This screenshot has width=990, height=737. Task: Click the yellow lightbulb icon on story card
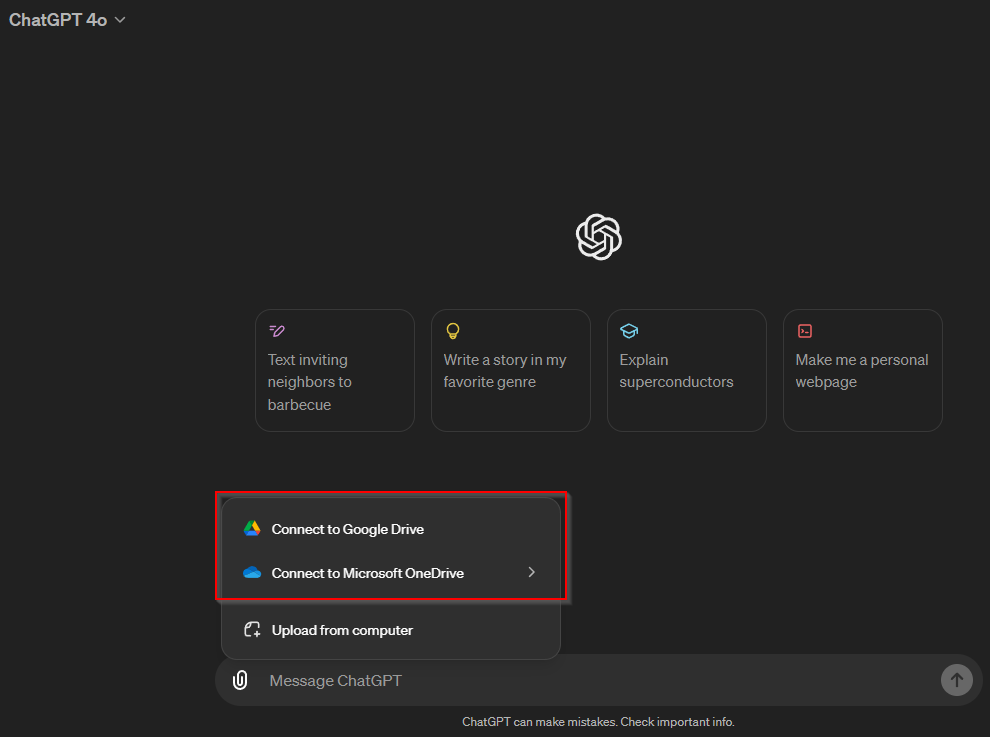(x=453, y=331)
